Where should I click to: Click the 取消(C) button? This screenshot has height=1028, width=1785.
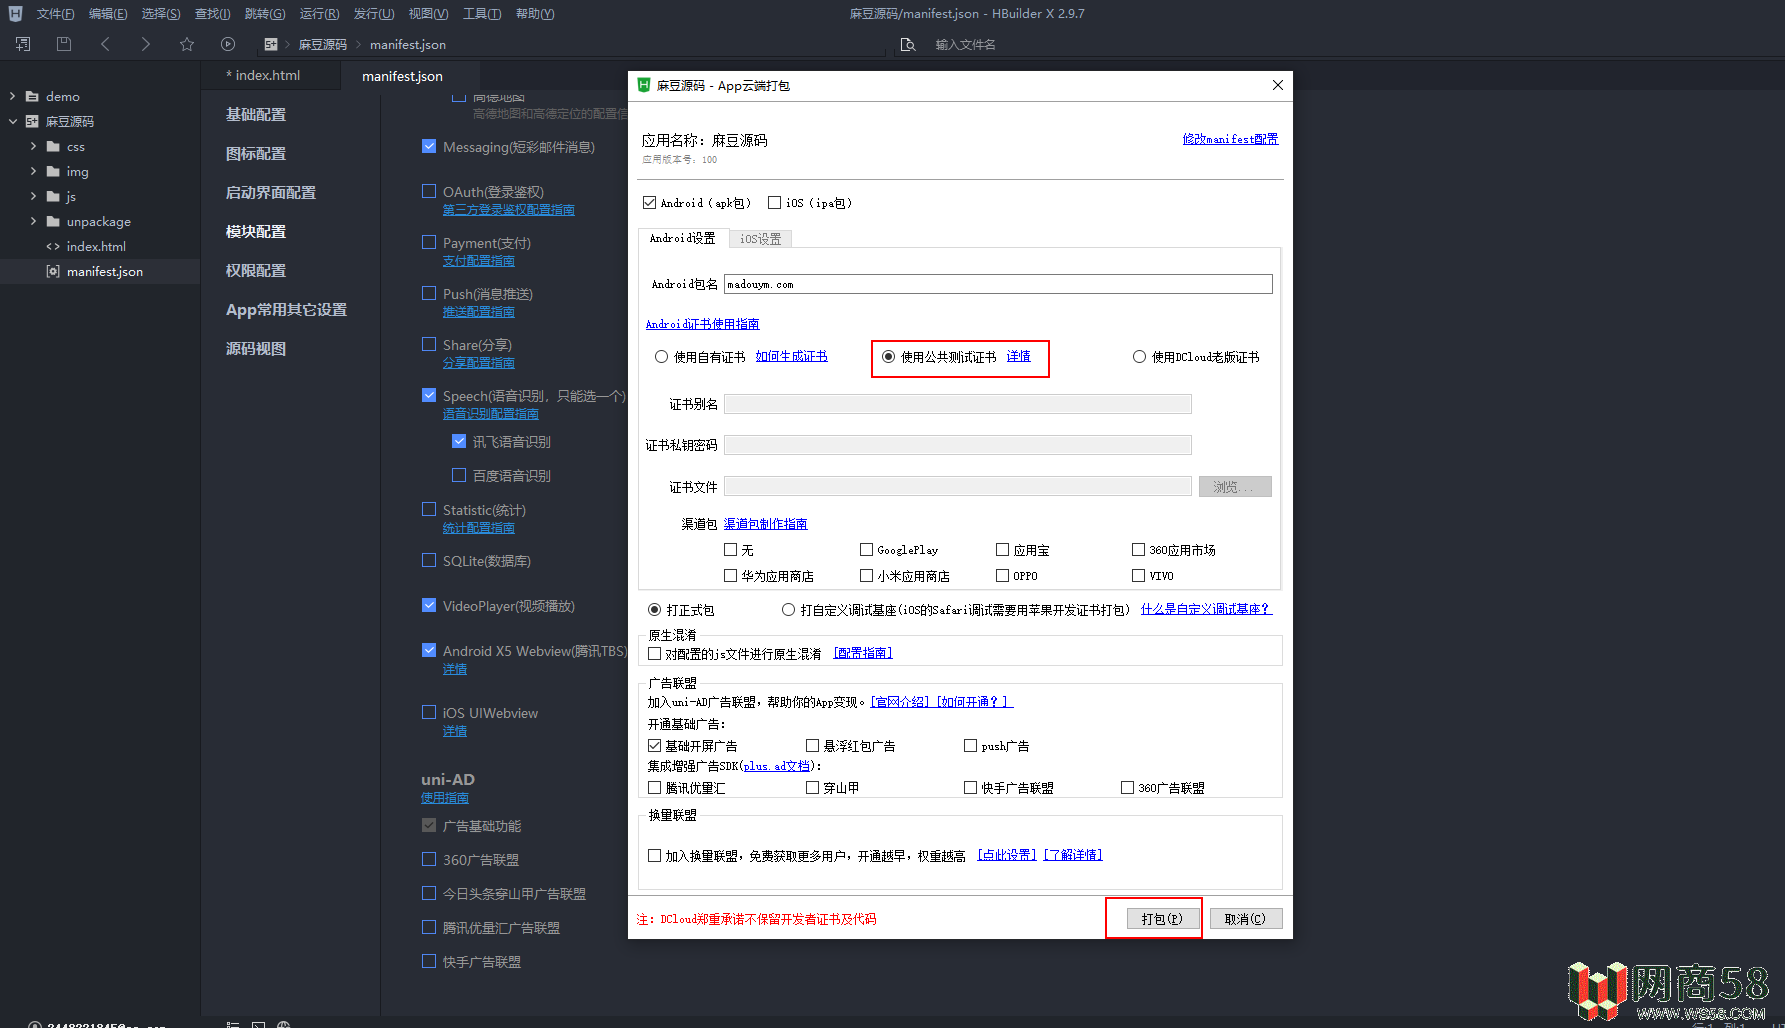(x=1245, y=919)
